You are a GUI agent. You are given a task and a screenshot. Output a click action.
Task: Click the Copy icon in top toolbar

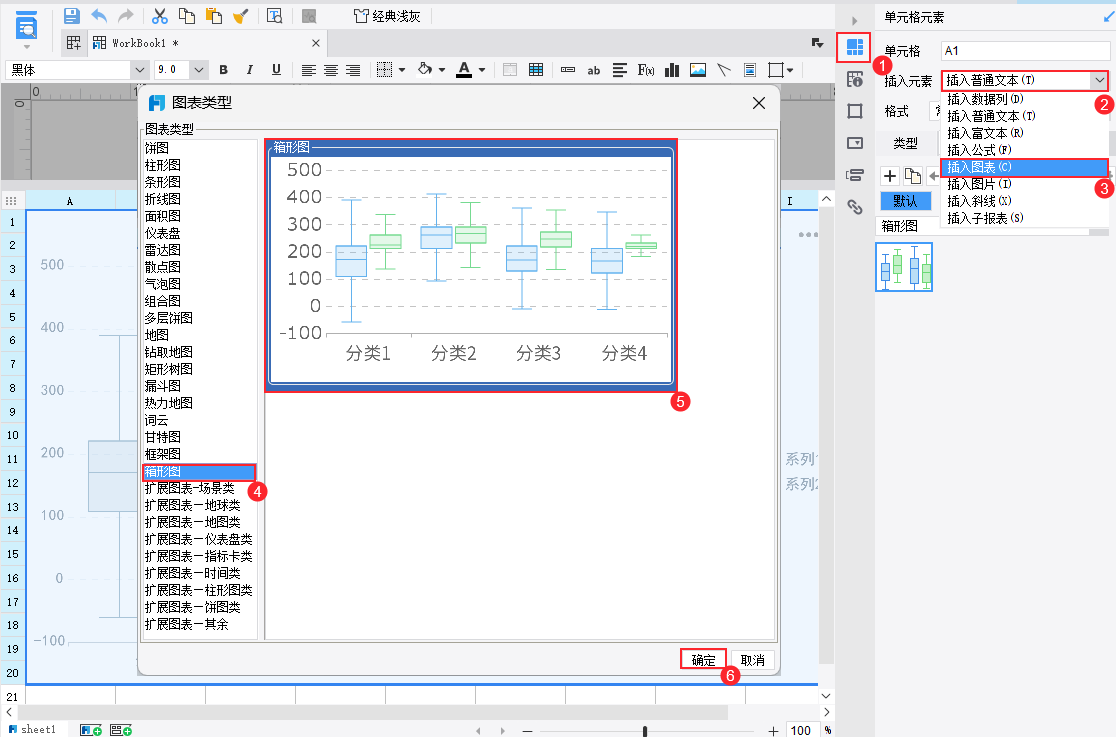186,16
